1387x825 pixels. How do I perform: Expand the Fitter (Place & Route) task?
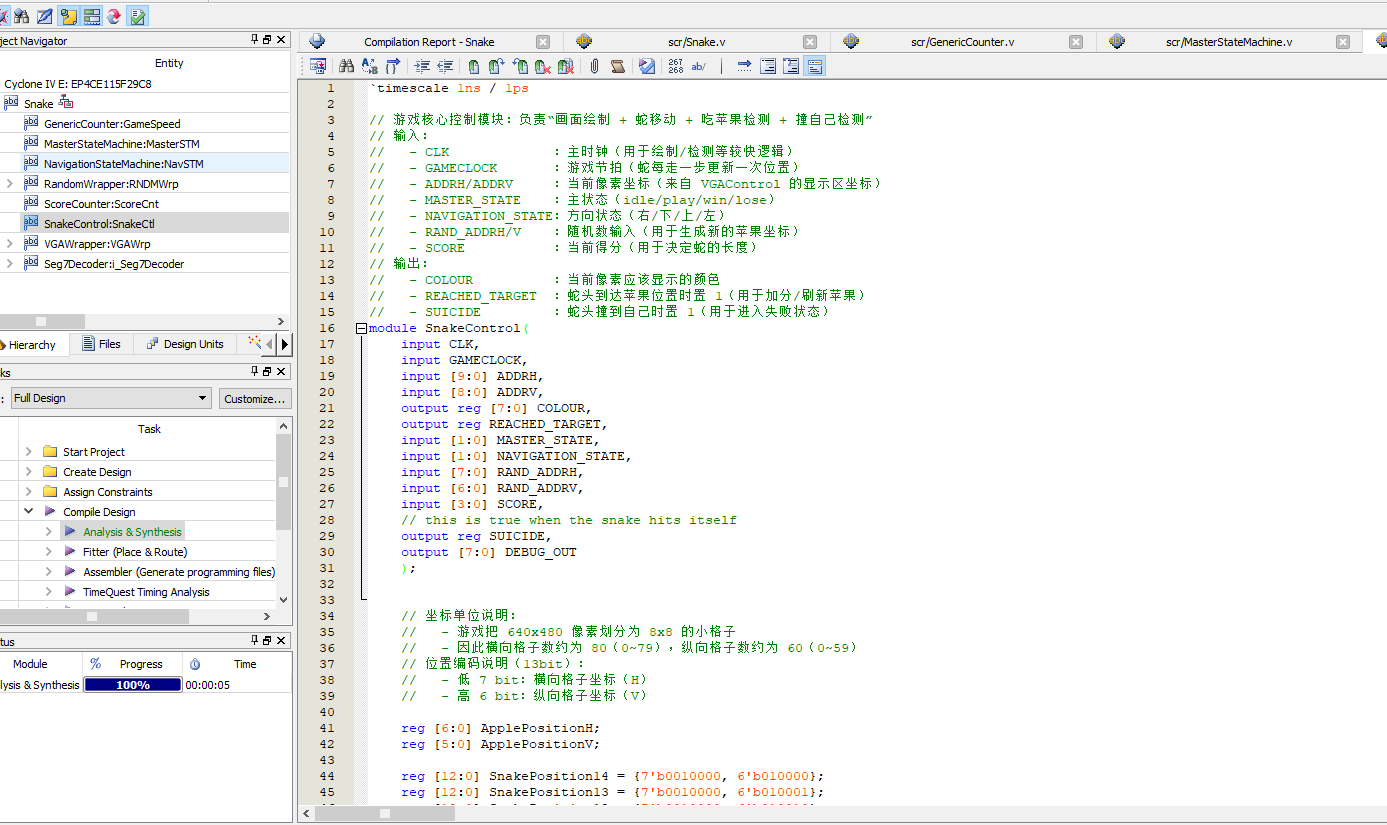pyautogui.click(x=48, y=552)
